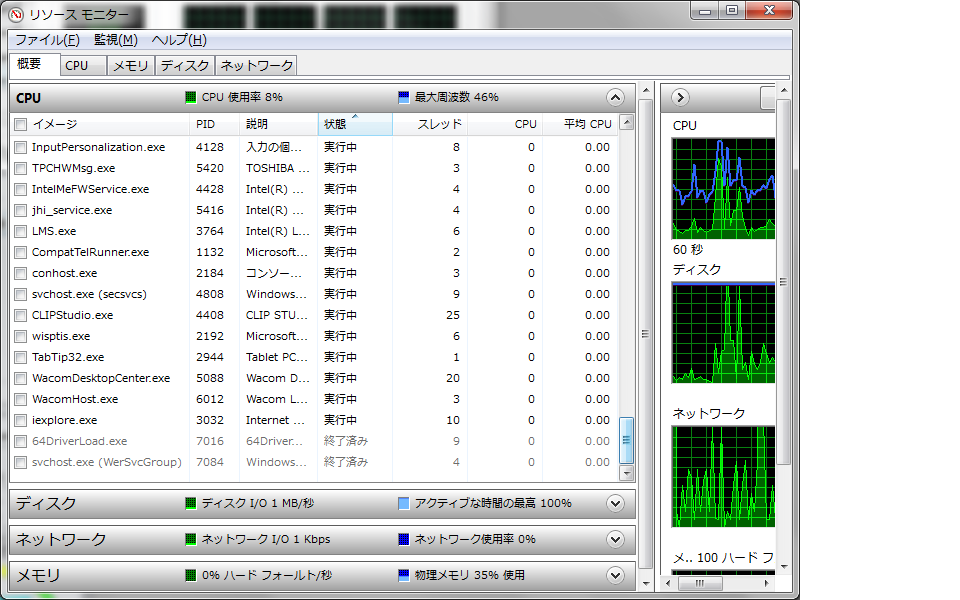Click the CPU usage graph
960x600 pixels.
click(723, 189)
